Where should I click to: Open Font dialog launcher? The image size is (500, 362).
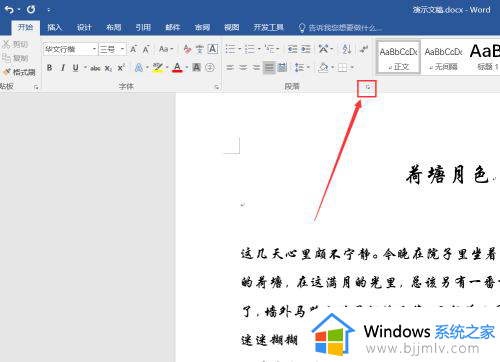pyautogui.click(x=217, y=87)
